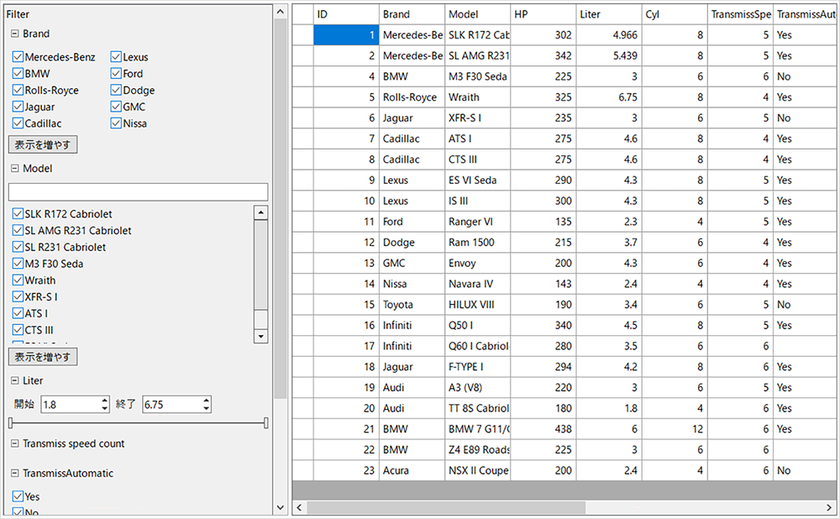Click the right handle of Liter range slider
This screenshot has height=519, width=840.
pos(266,423)
